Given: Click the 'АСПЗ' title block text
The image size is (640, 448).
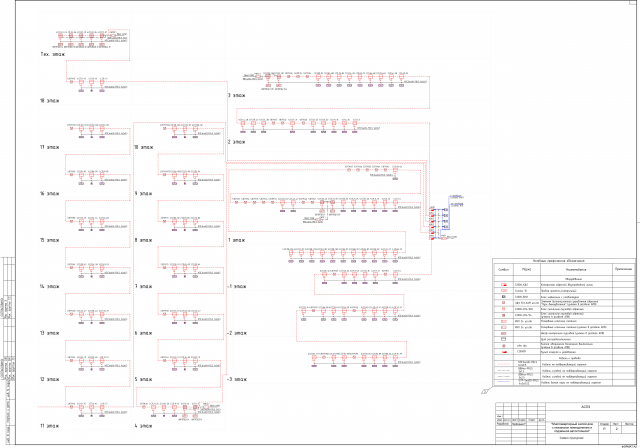Looking at the screenshot, I should point(585,407).
